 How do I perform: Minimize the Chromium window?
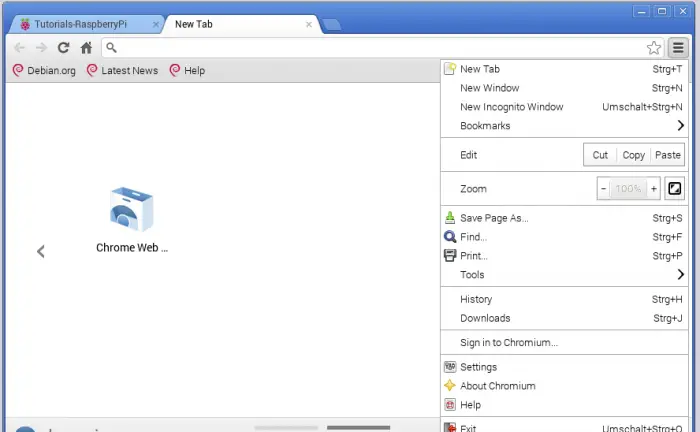pyautogui.click(x=641, y=11)
